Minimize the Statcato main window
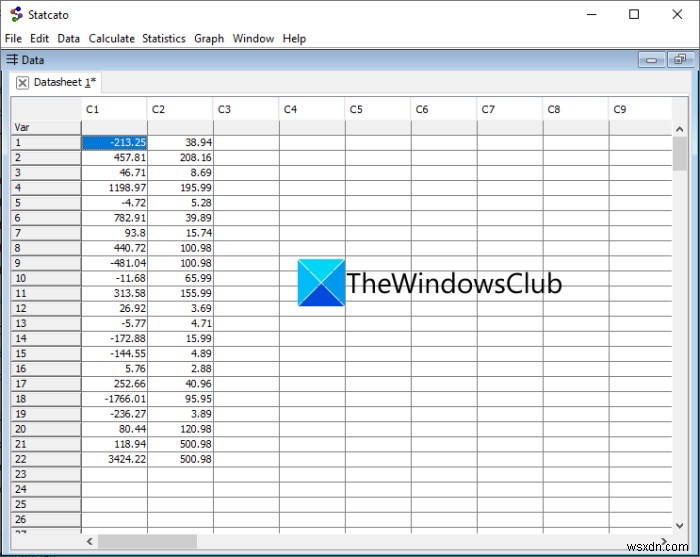 click(592, 14)
